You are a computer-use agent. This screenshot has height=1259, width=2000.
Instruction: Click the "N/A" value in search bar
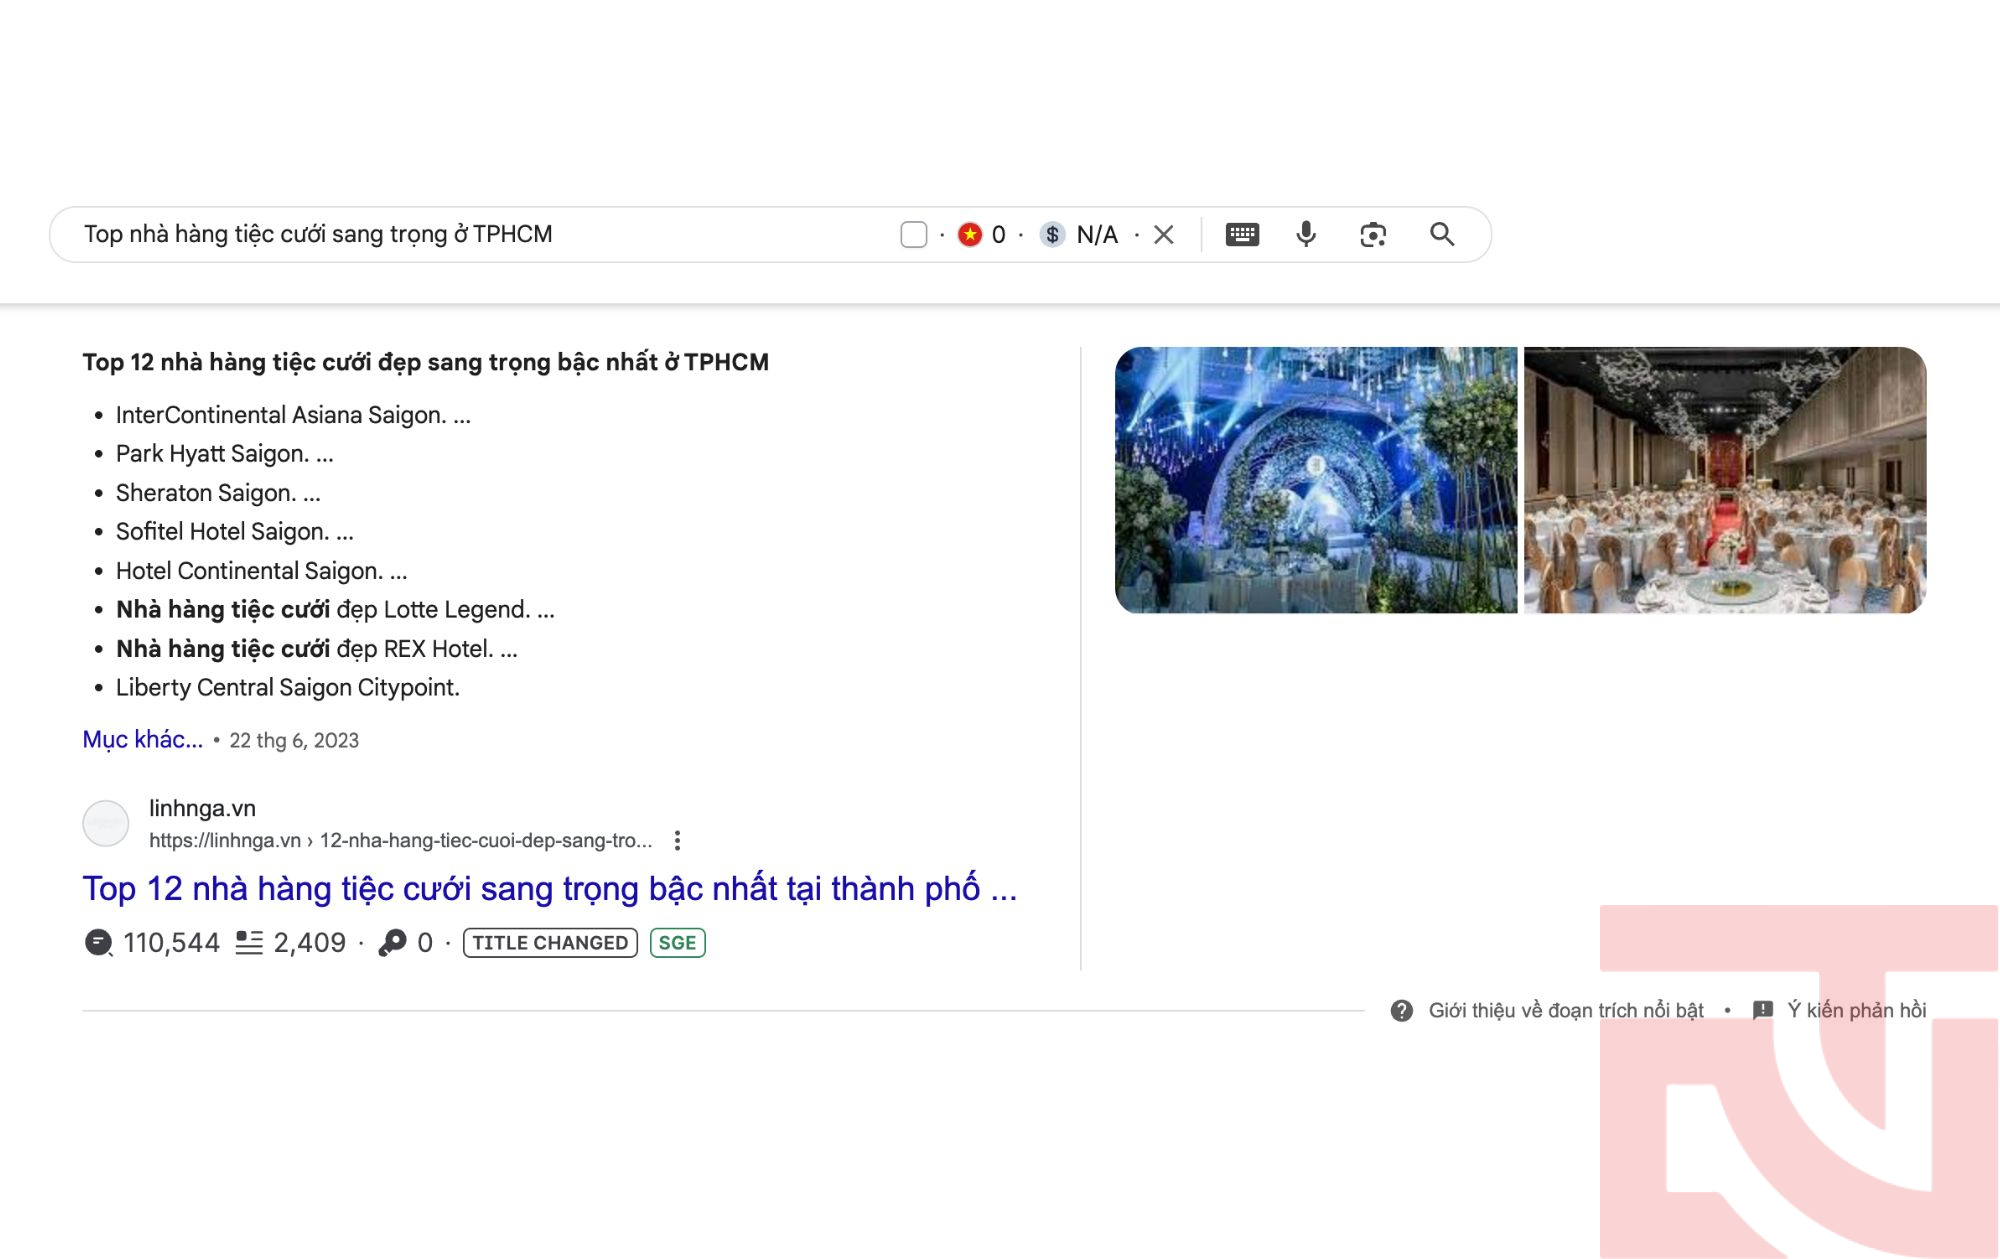[x=1097, y=235]
